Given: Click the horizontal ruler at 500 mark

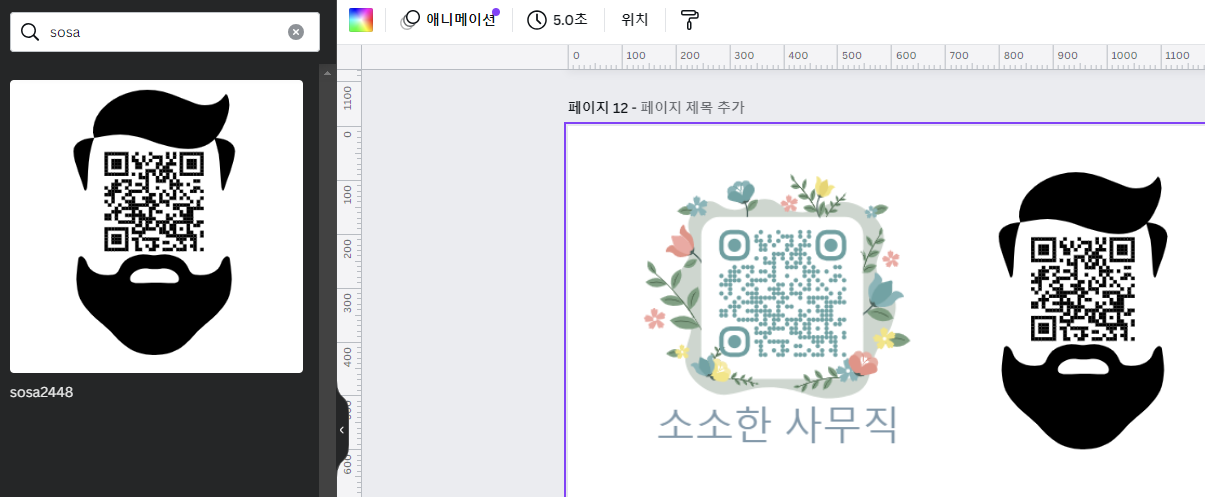Looking at the screenshot, I should click(x=851, y=56).
